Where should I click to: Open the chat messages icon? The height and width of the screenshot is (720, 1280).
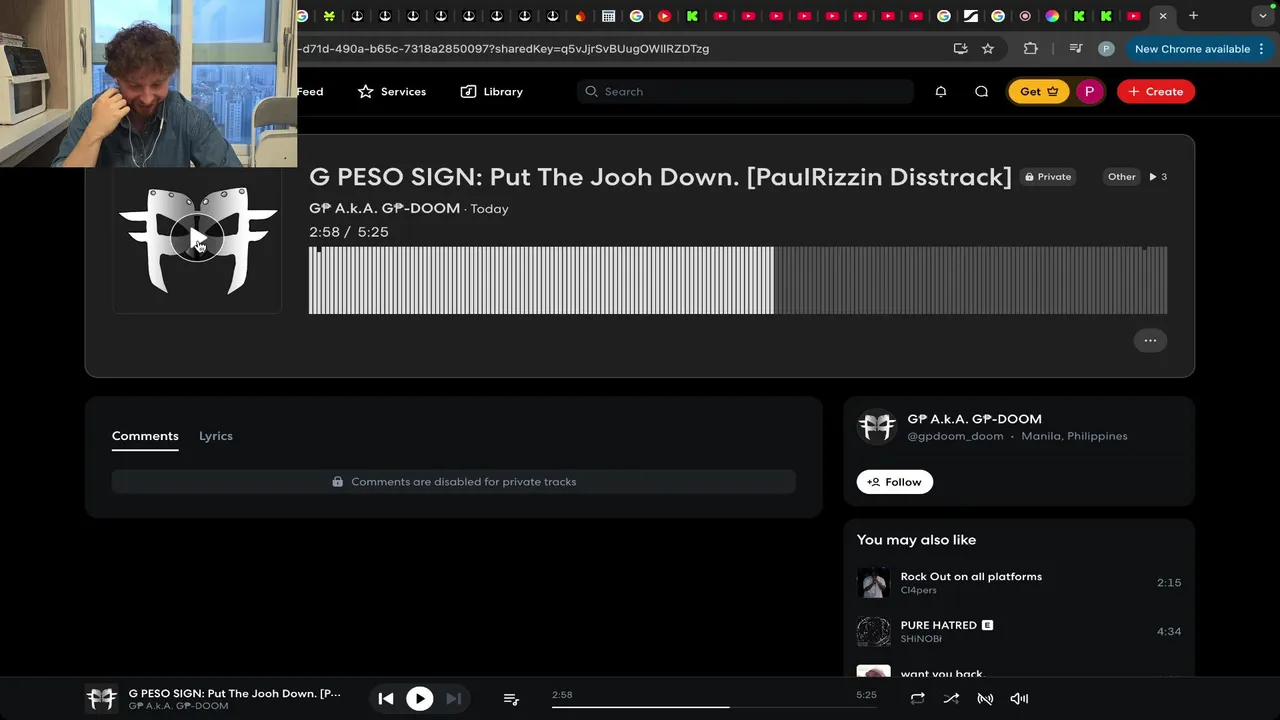click(x=981, y=91)
